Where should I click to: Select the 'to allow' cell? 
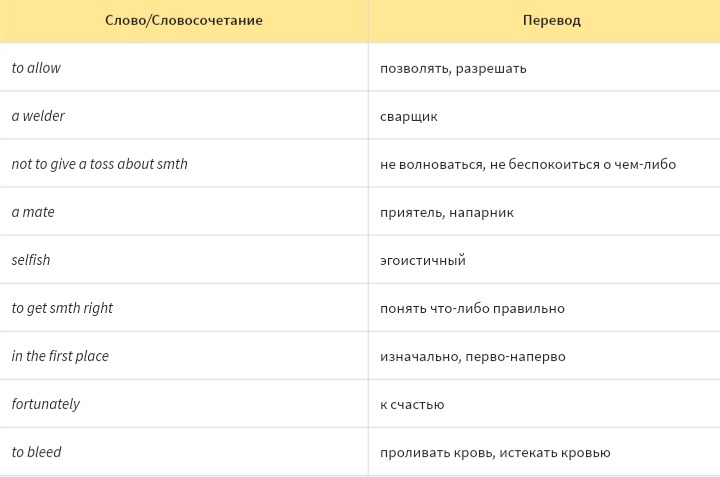(36, 68)
